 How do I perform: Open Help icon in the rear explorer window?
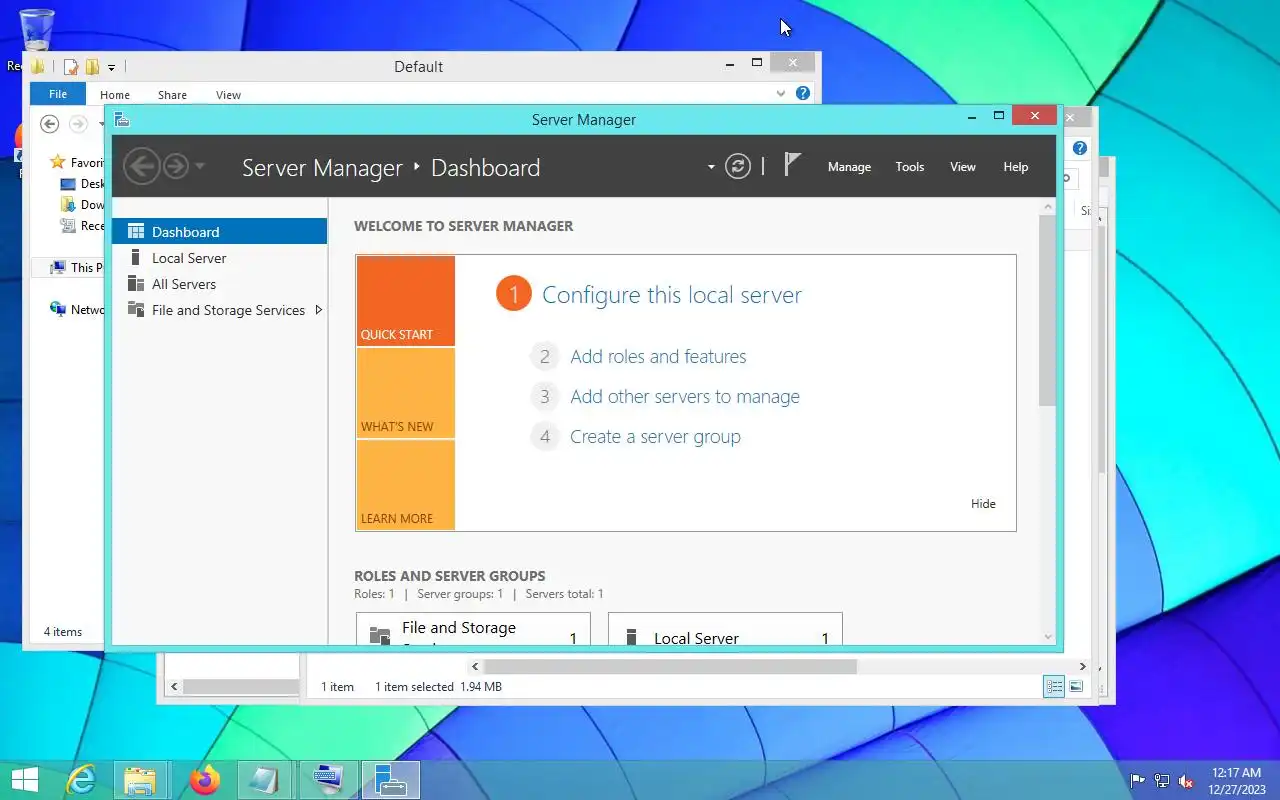[1079, 148]
